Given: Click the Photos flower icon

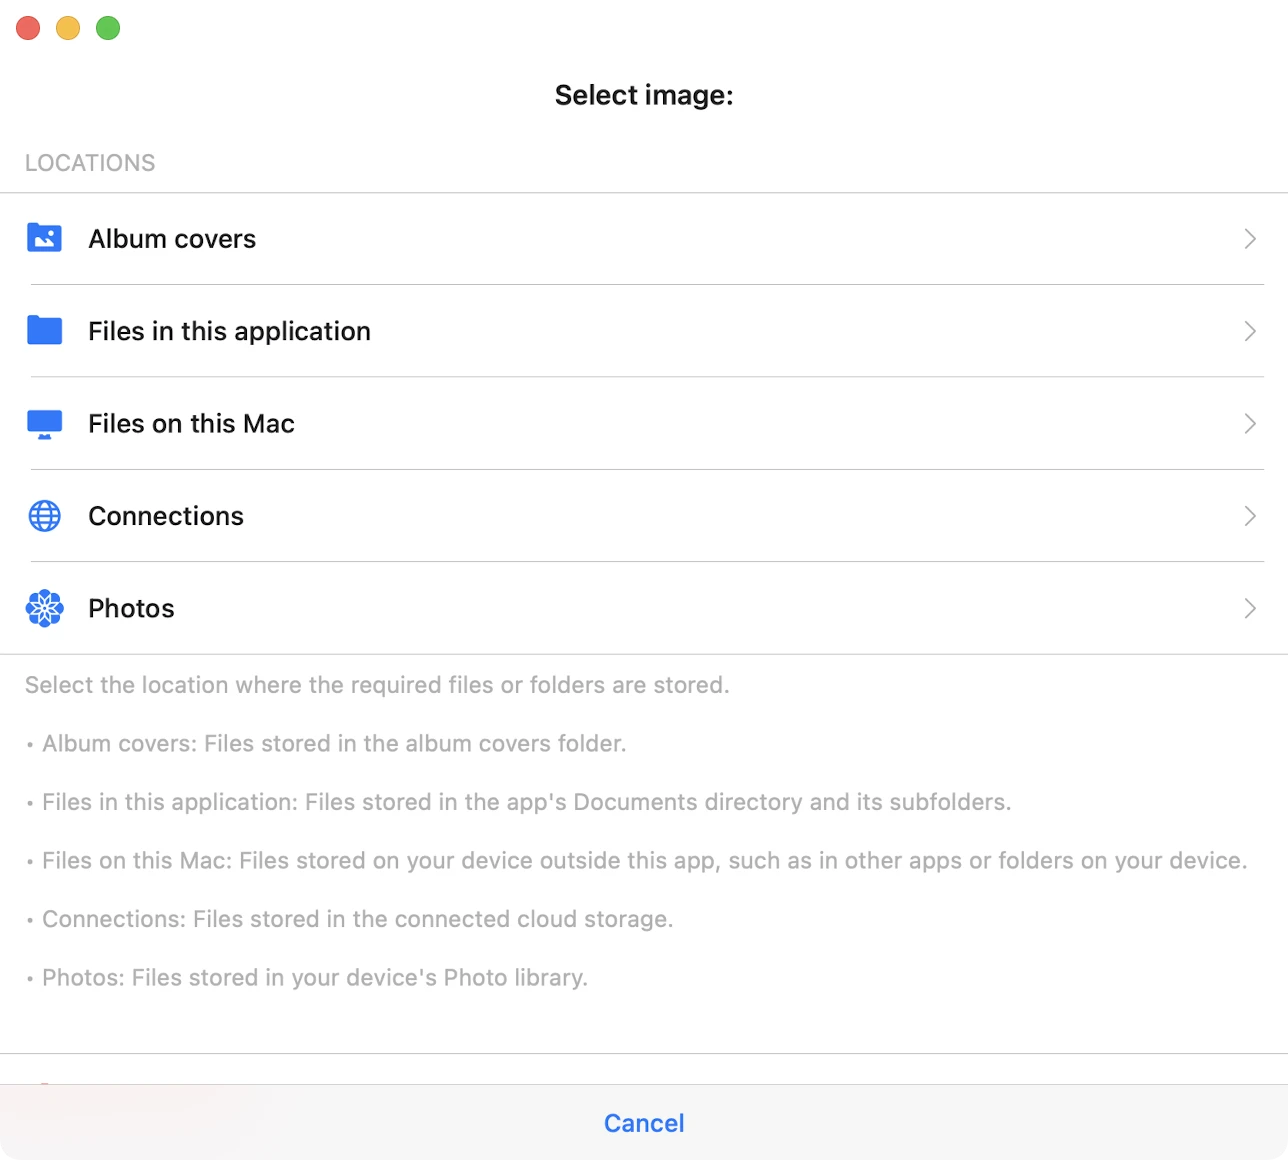Looking at the screenshot, I should (44, 608).
